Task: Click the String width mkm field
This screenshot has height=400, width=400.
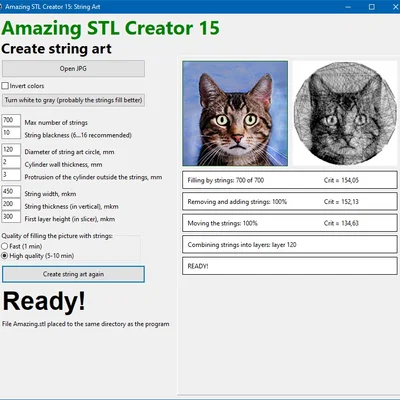Action: (11, 192)
